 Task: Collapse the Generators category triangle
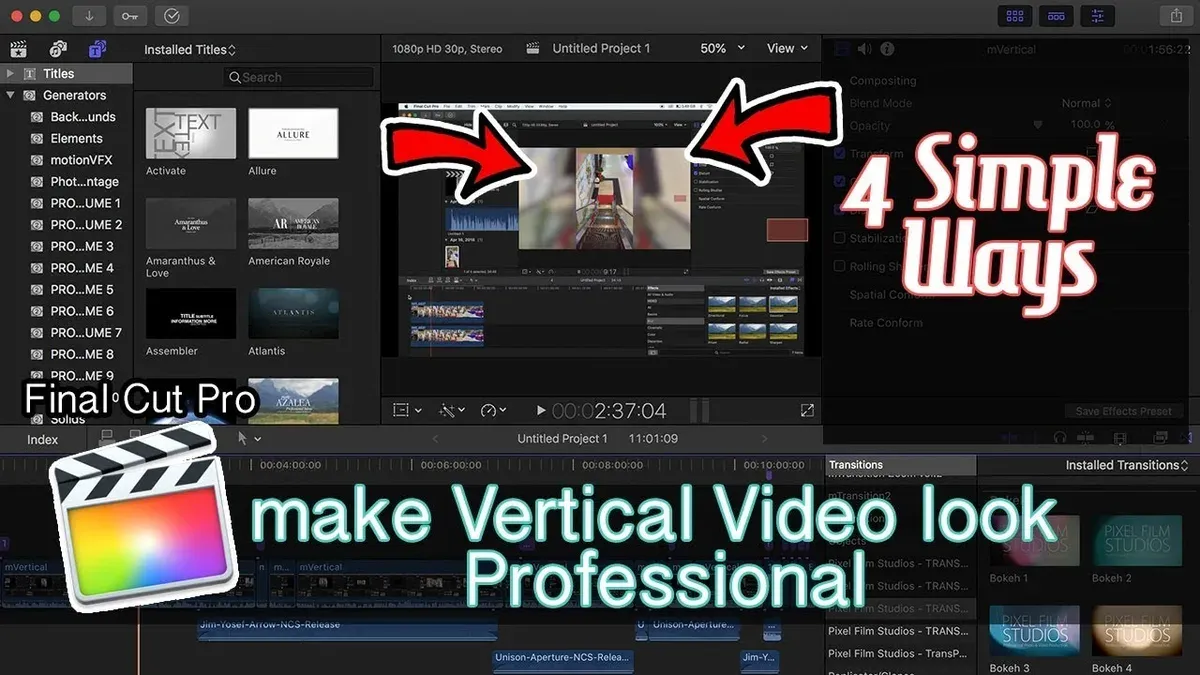click(x=10, y=95)
